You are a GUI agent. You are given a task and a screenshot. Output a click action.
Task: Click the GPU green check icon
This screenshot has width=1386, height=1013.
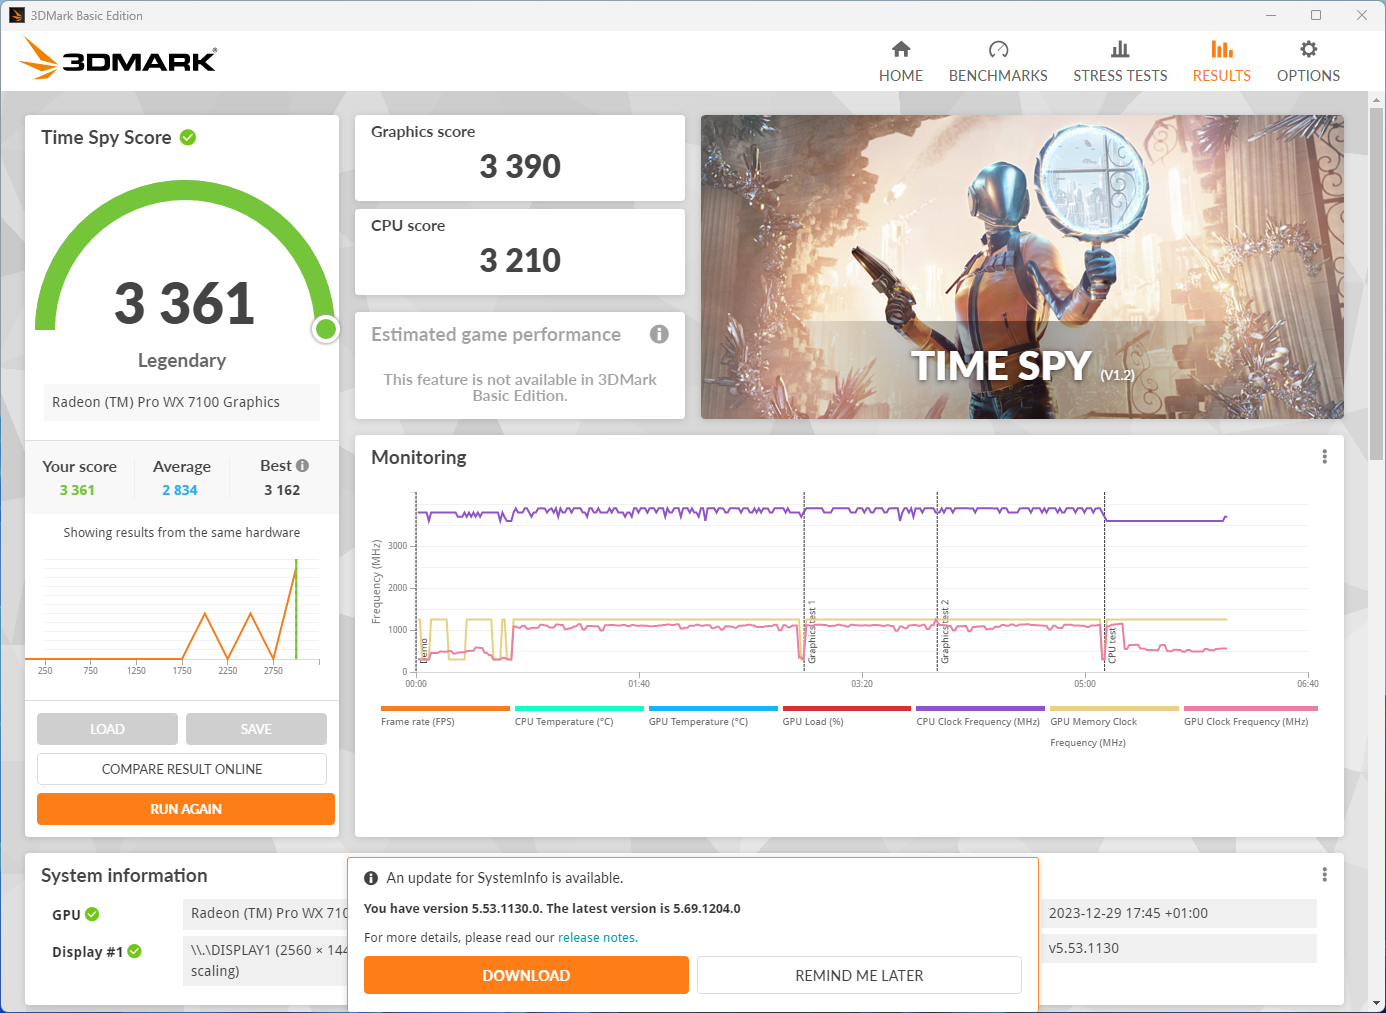(92, 914)
